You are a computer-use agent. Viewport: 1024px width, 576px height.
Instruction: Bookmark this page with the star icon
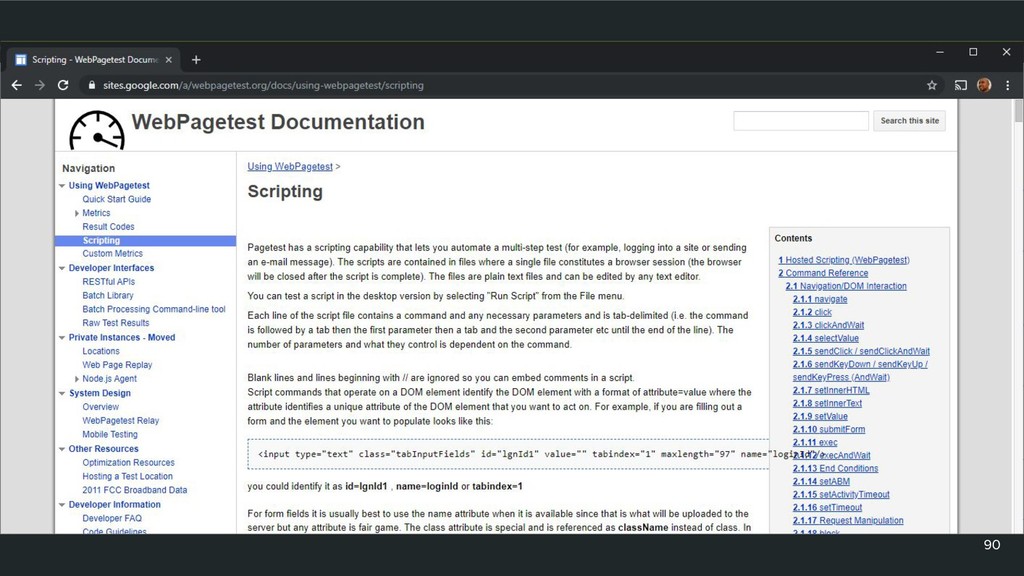point(932,85)
